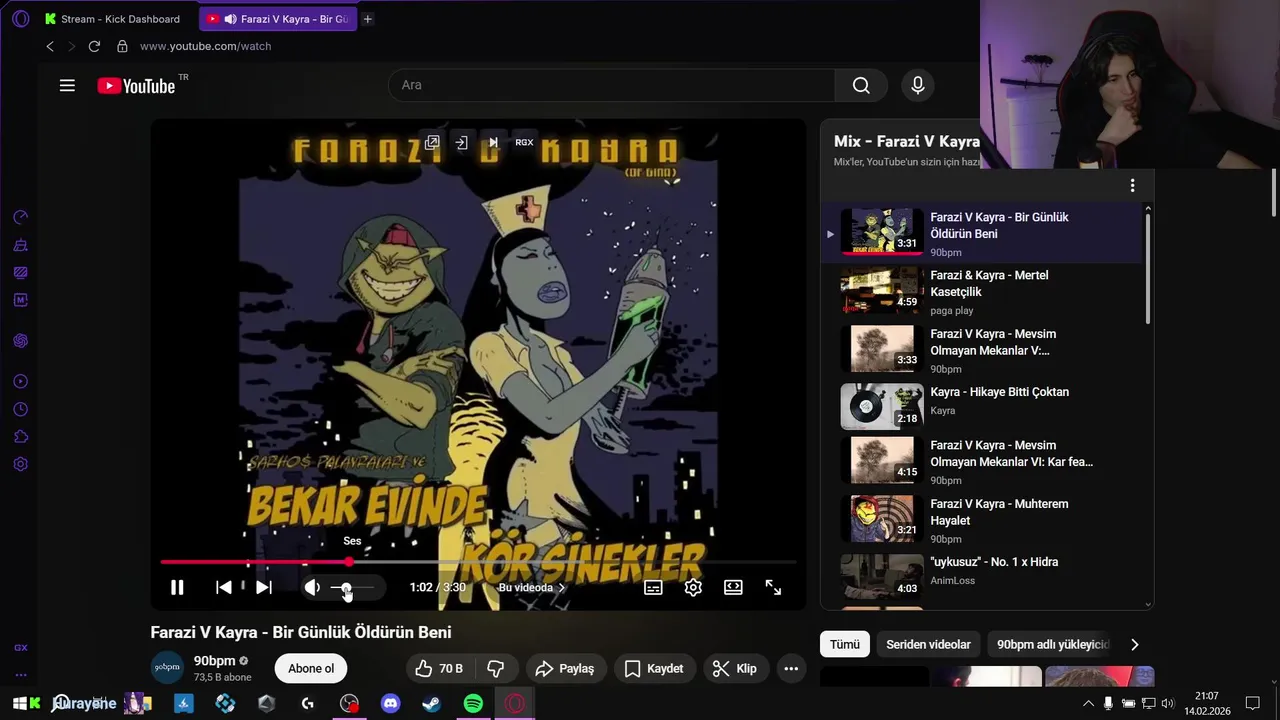Show hidden system tray icons
This screenshot has height=720, width=1280.
tap(1088, 704)
